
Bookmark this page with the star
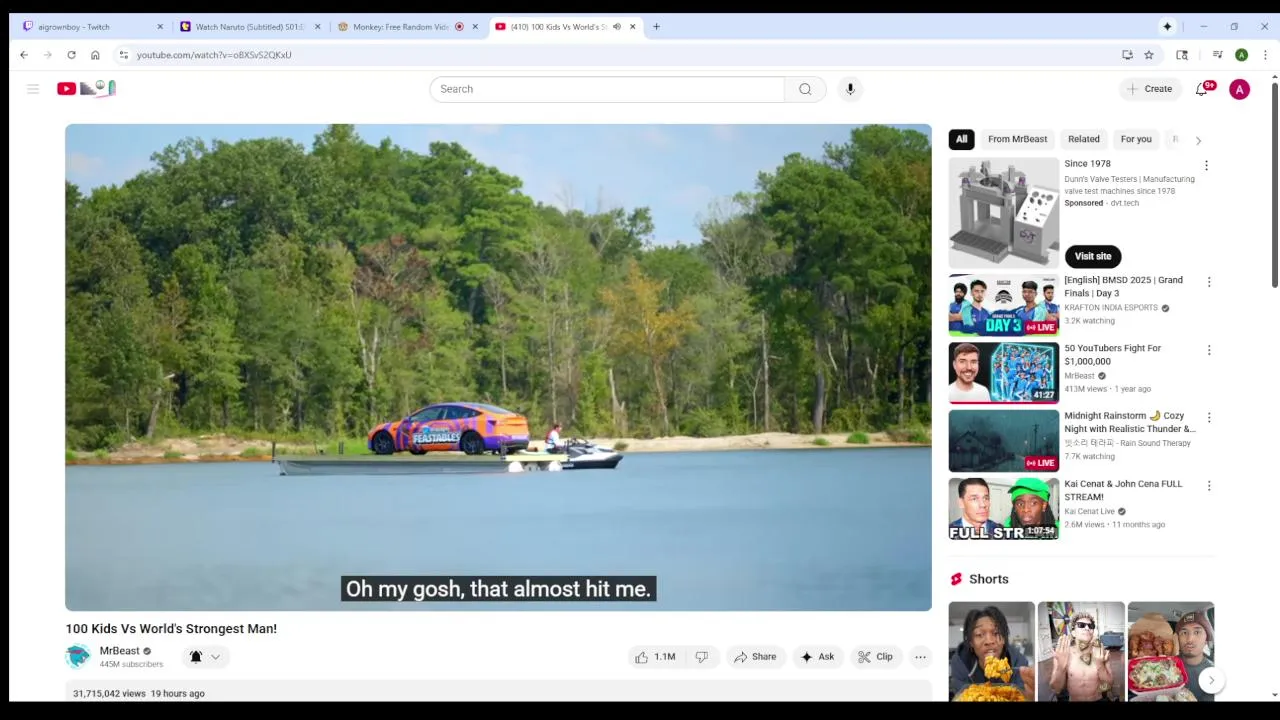pos(1149,55)
